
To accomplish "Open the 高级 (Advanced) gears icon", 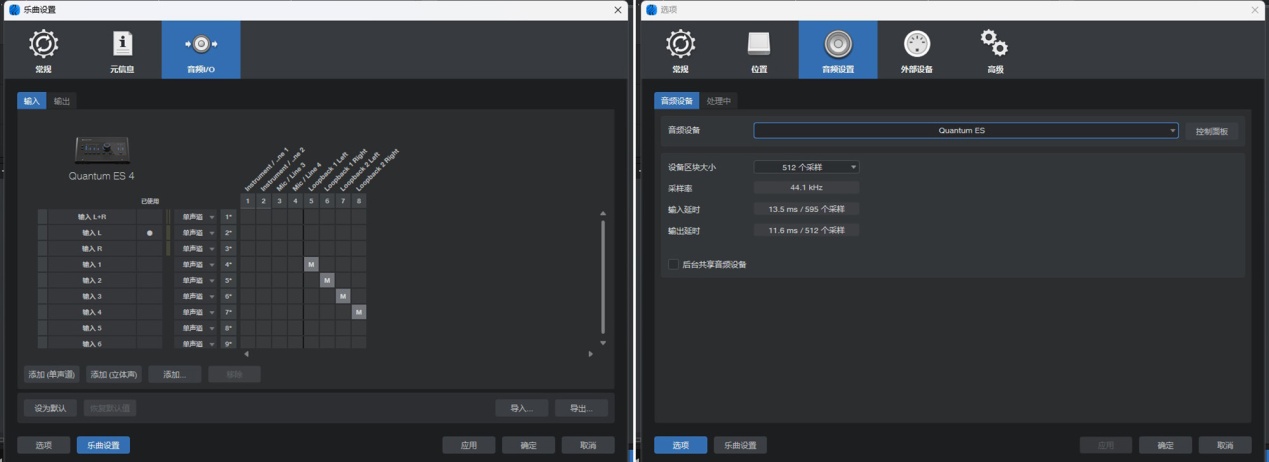I will pyautogui.click(x=994, y=44).
